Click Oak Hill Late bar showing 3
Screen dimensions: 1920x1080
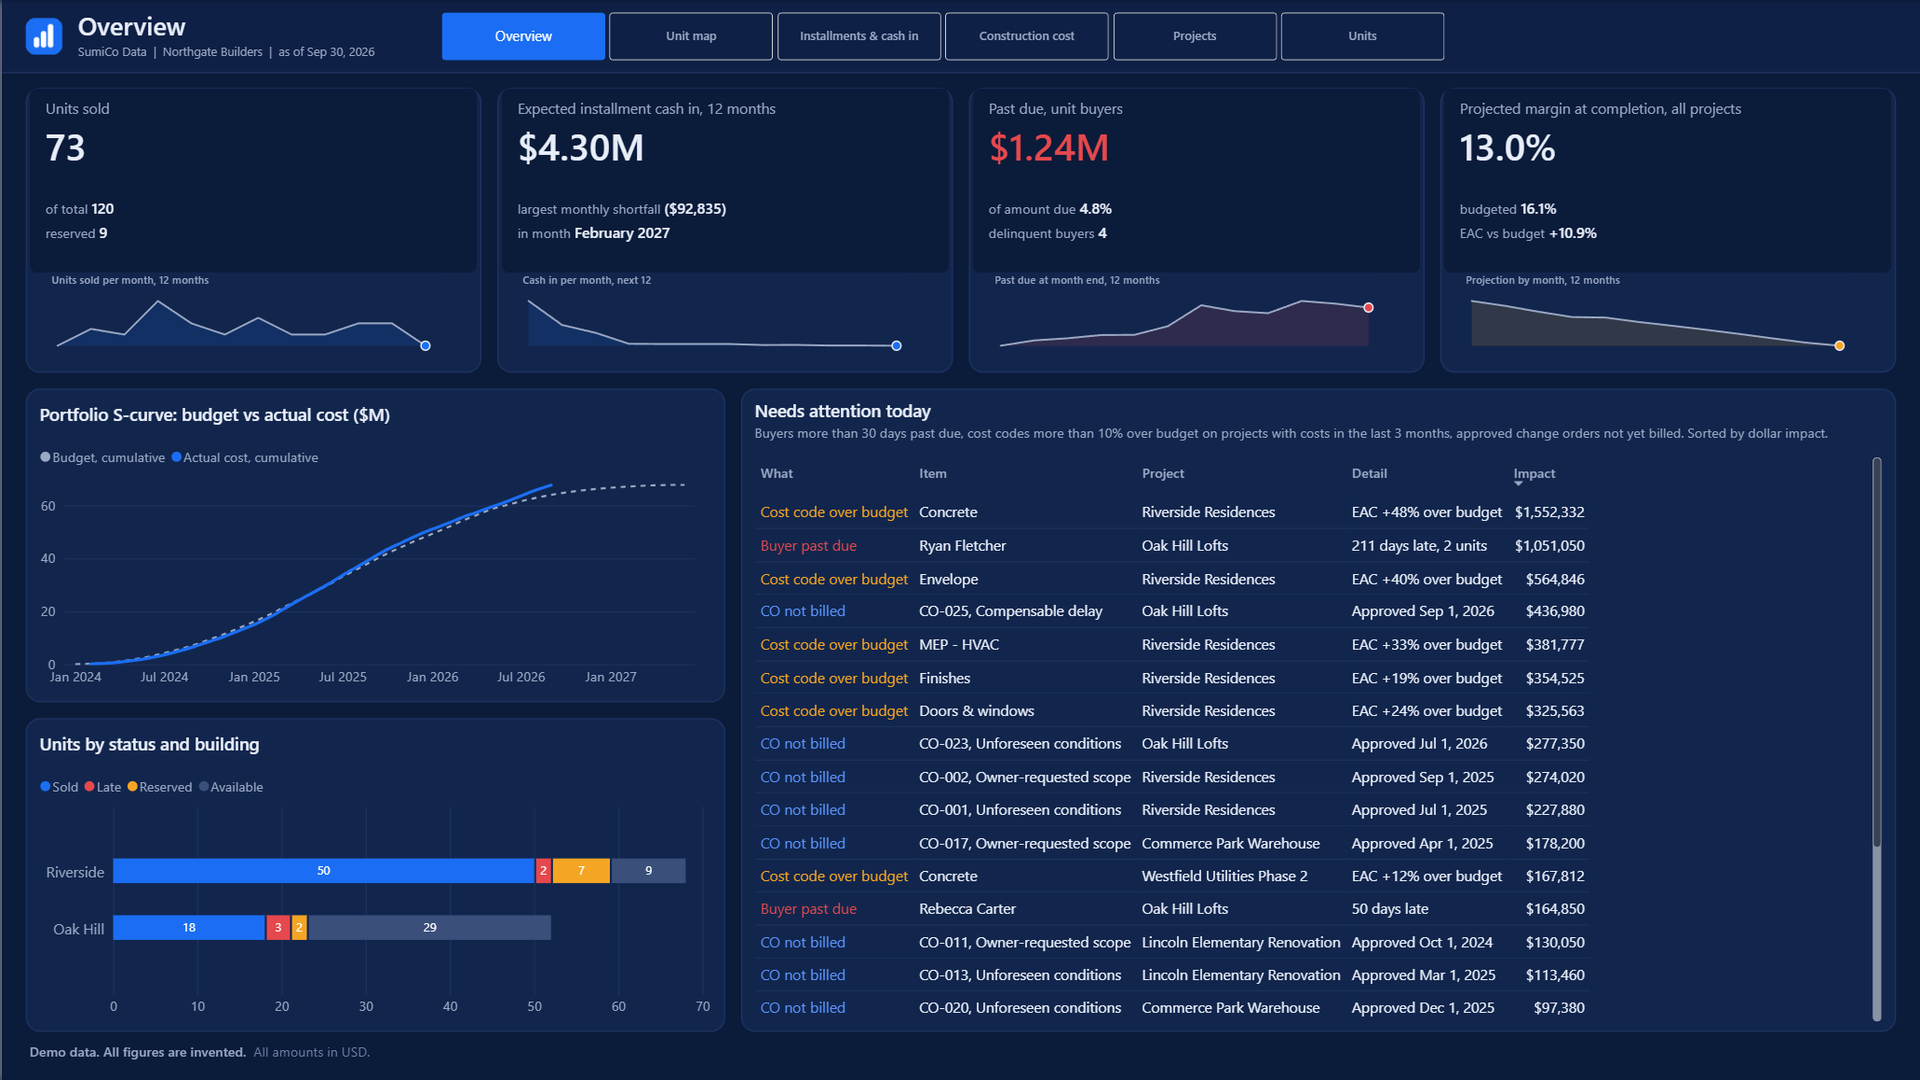coord(278,928)
